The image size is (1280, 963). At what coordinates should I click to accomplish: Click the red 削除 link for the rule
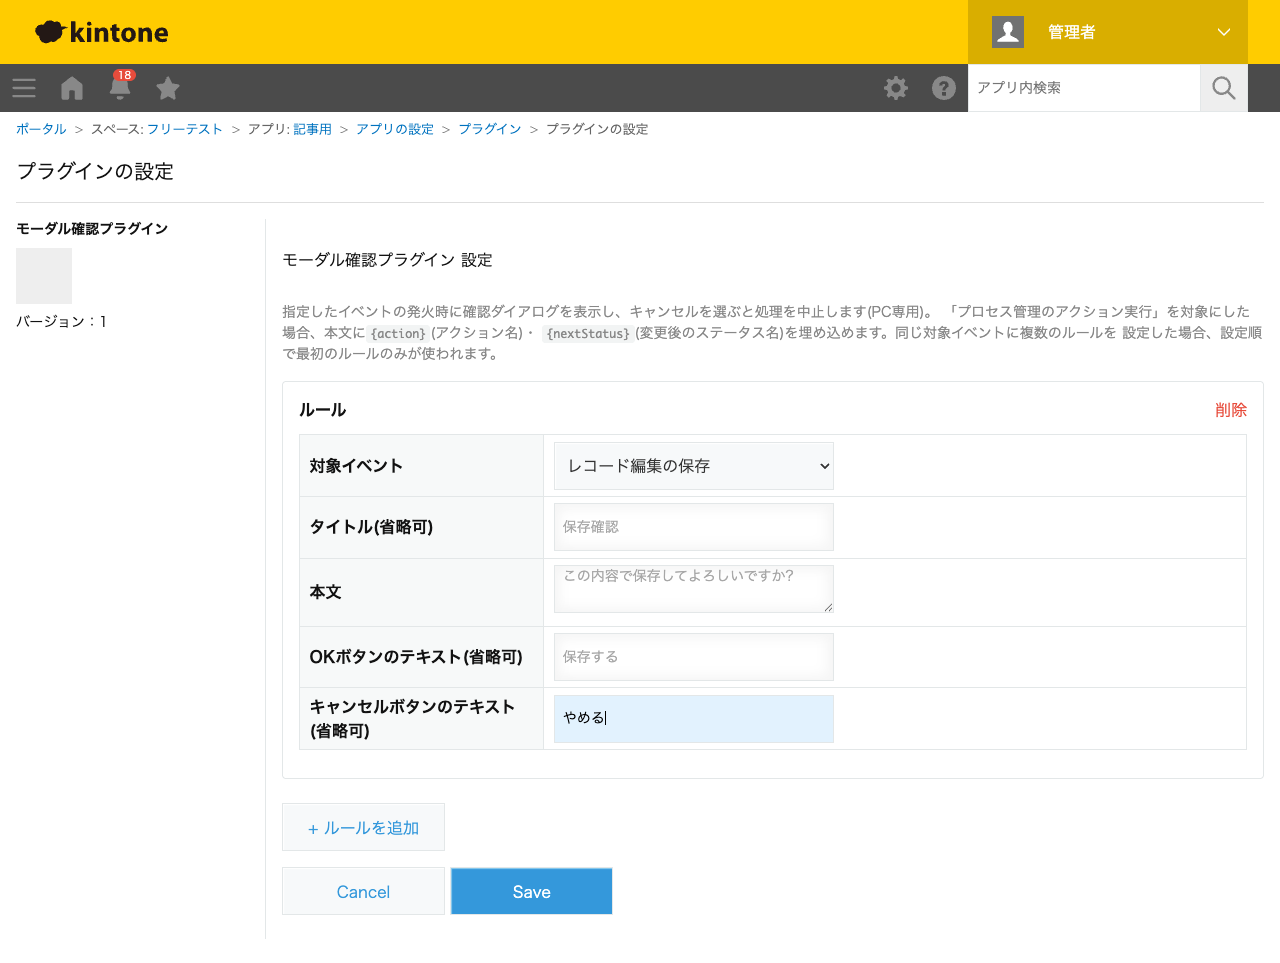1231,410
